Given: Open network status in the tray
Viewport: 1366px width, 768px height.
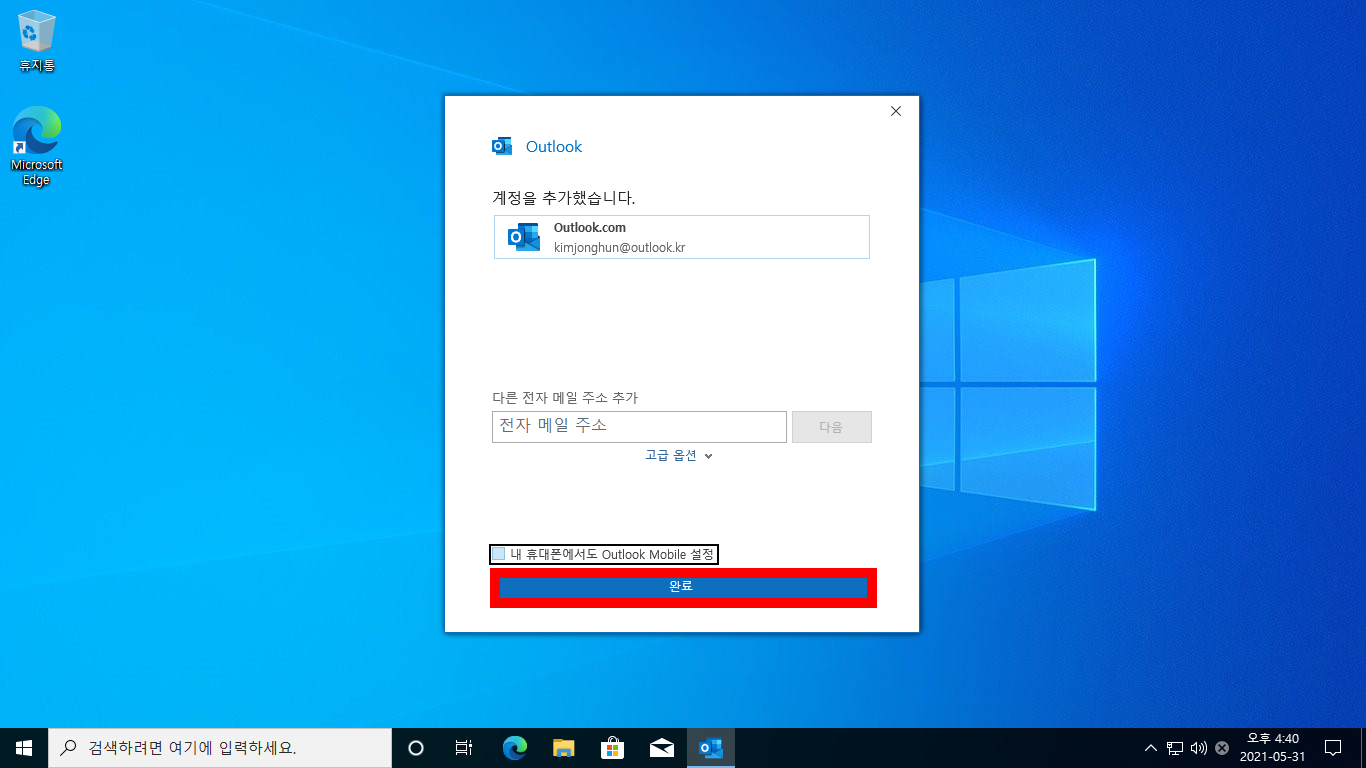Looking at the screenshot, I should click(x=1175, y=748).
